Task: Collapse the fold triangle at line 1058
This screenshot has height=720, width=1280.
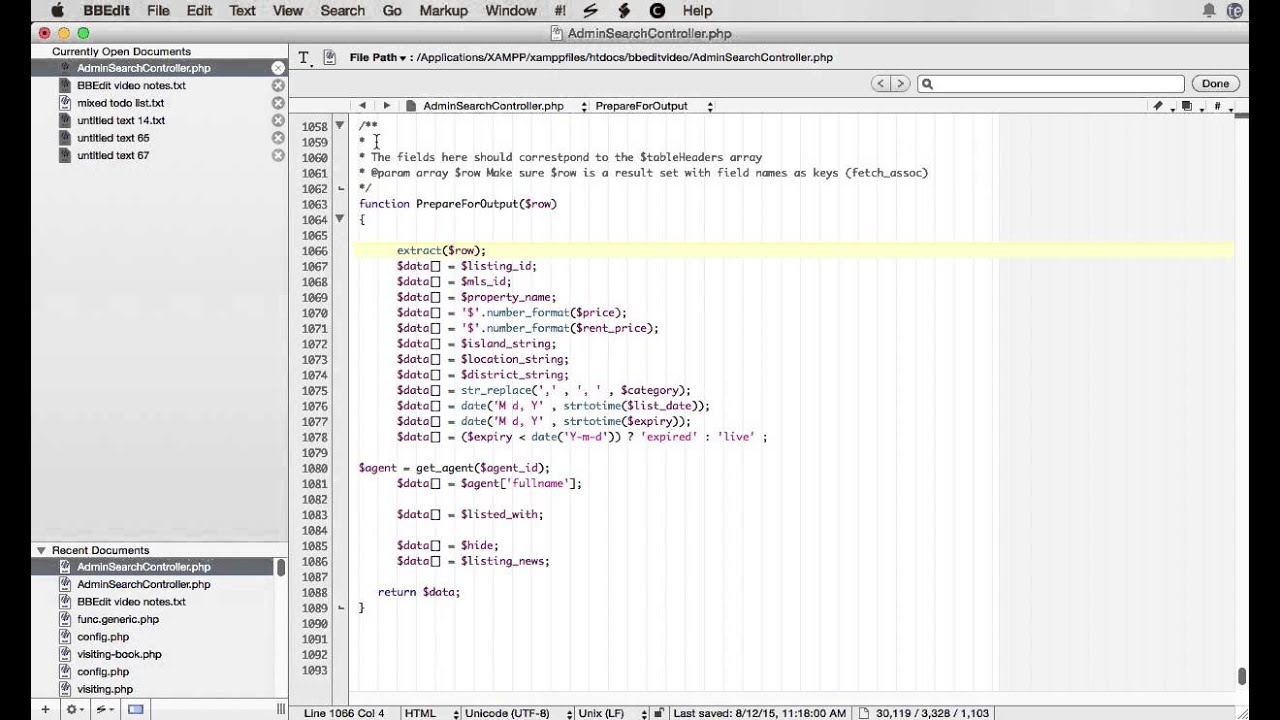Action: pos(340,126)
